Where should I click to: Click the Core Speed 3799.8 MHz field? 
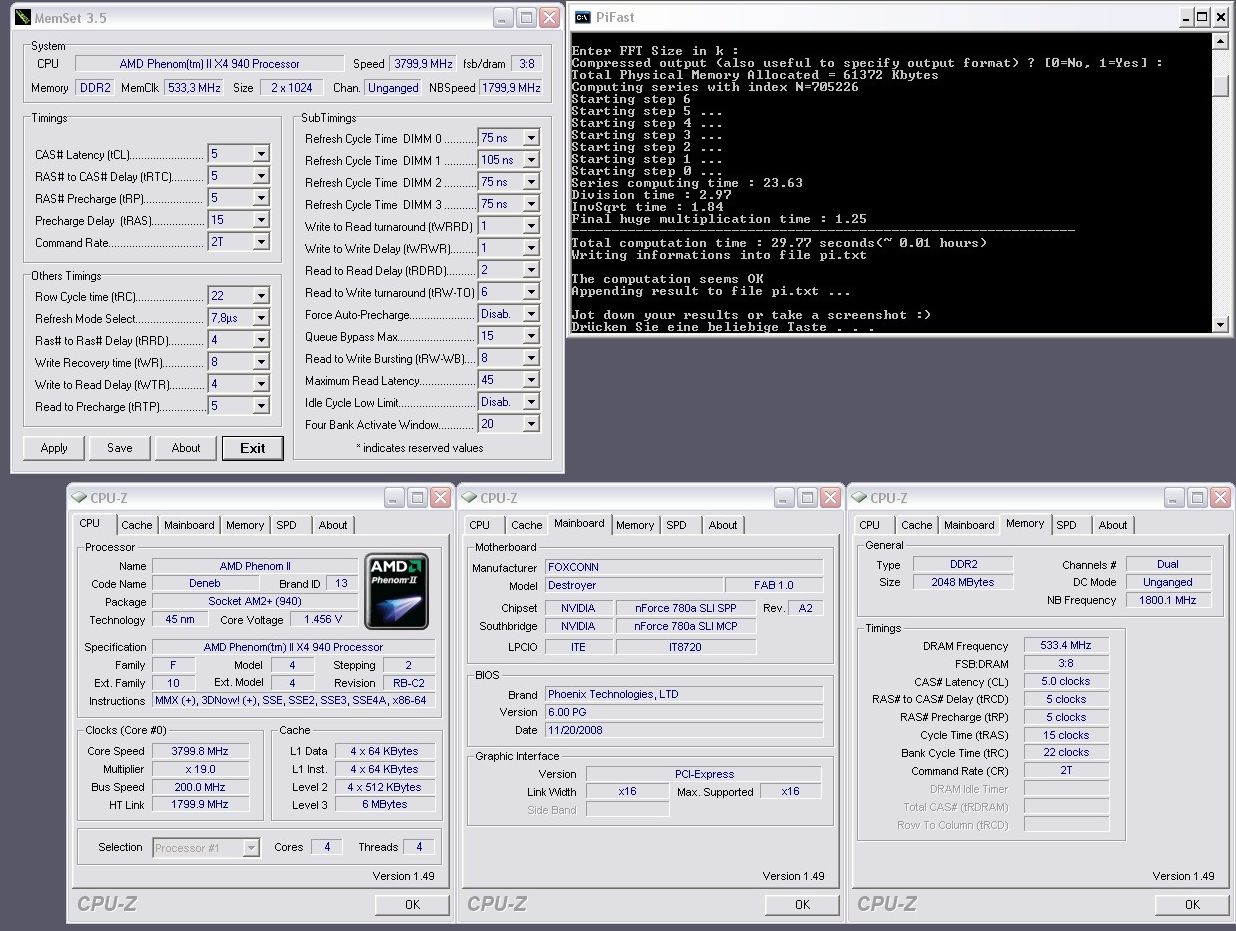pos(200,751)
